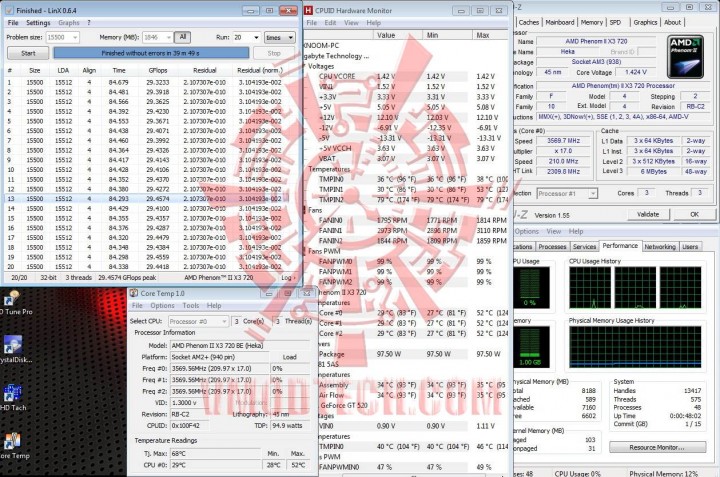Screen dimensions: 720x477
Task: Click the Core Speed value in CPU-Z
Action: [x=563, y=141]
